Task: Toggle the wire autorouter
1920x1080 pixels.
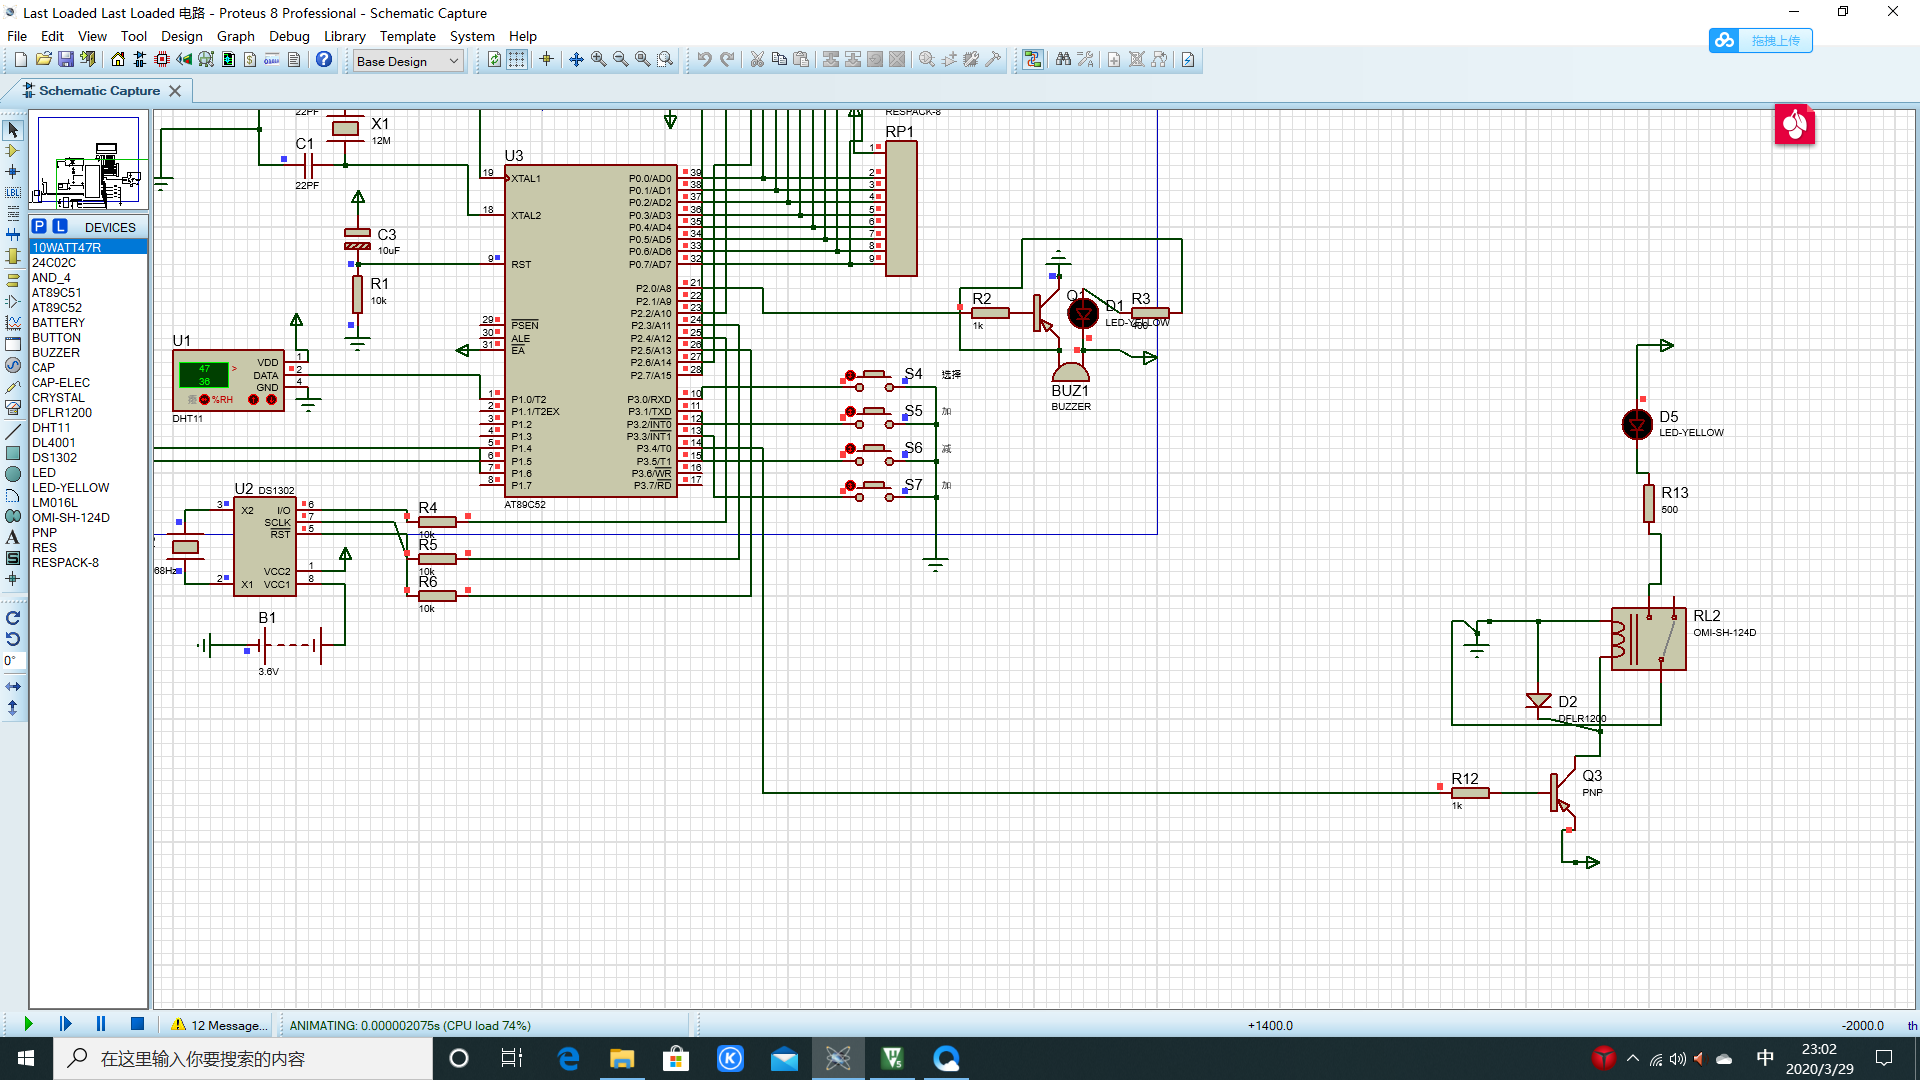Action: (x=1033, y=60)
